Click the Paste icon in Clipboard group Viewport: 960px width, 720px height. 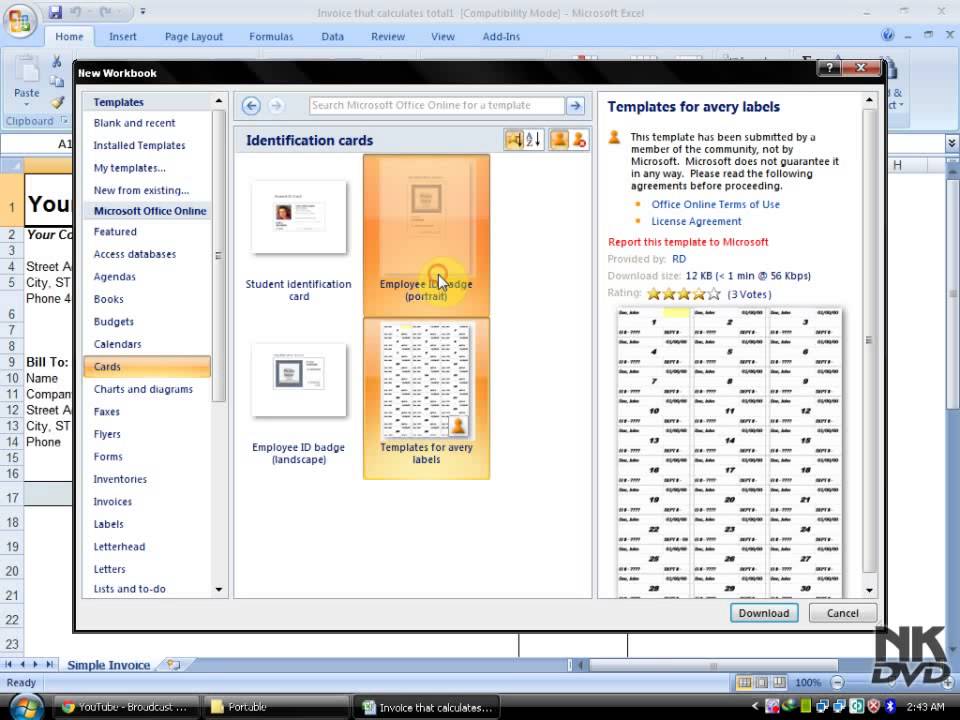coord(26,70)
